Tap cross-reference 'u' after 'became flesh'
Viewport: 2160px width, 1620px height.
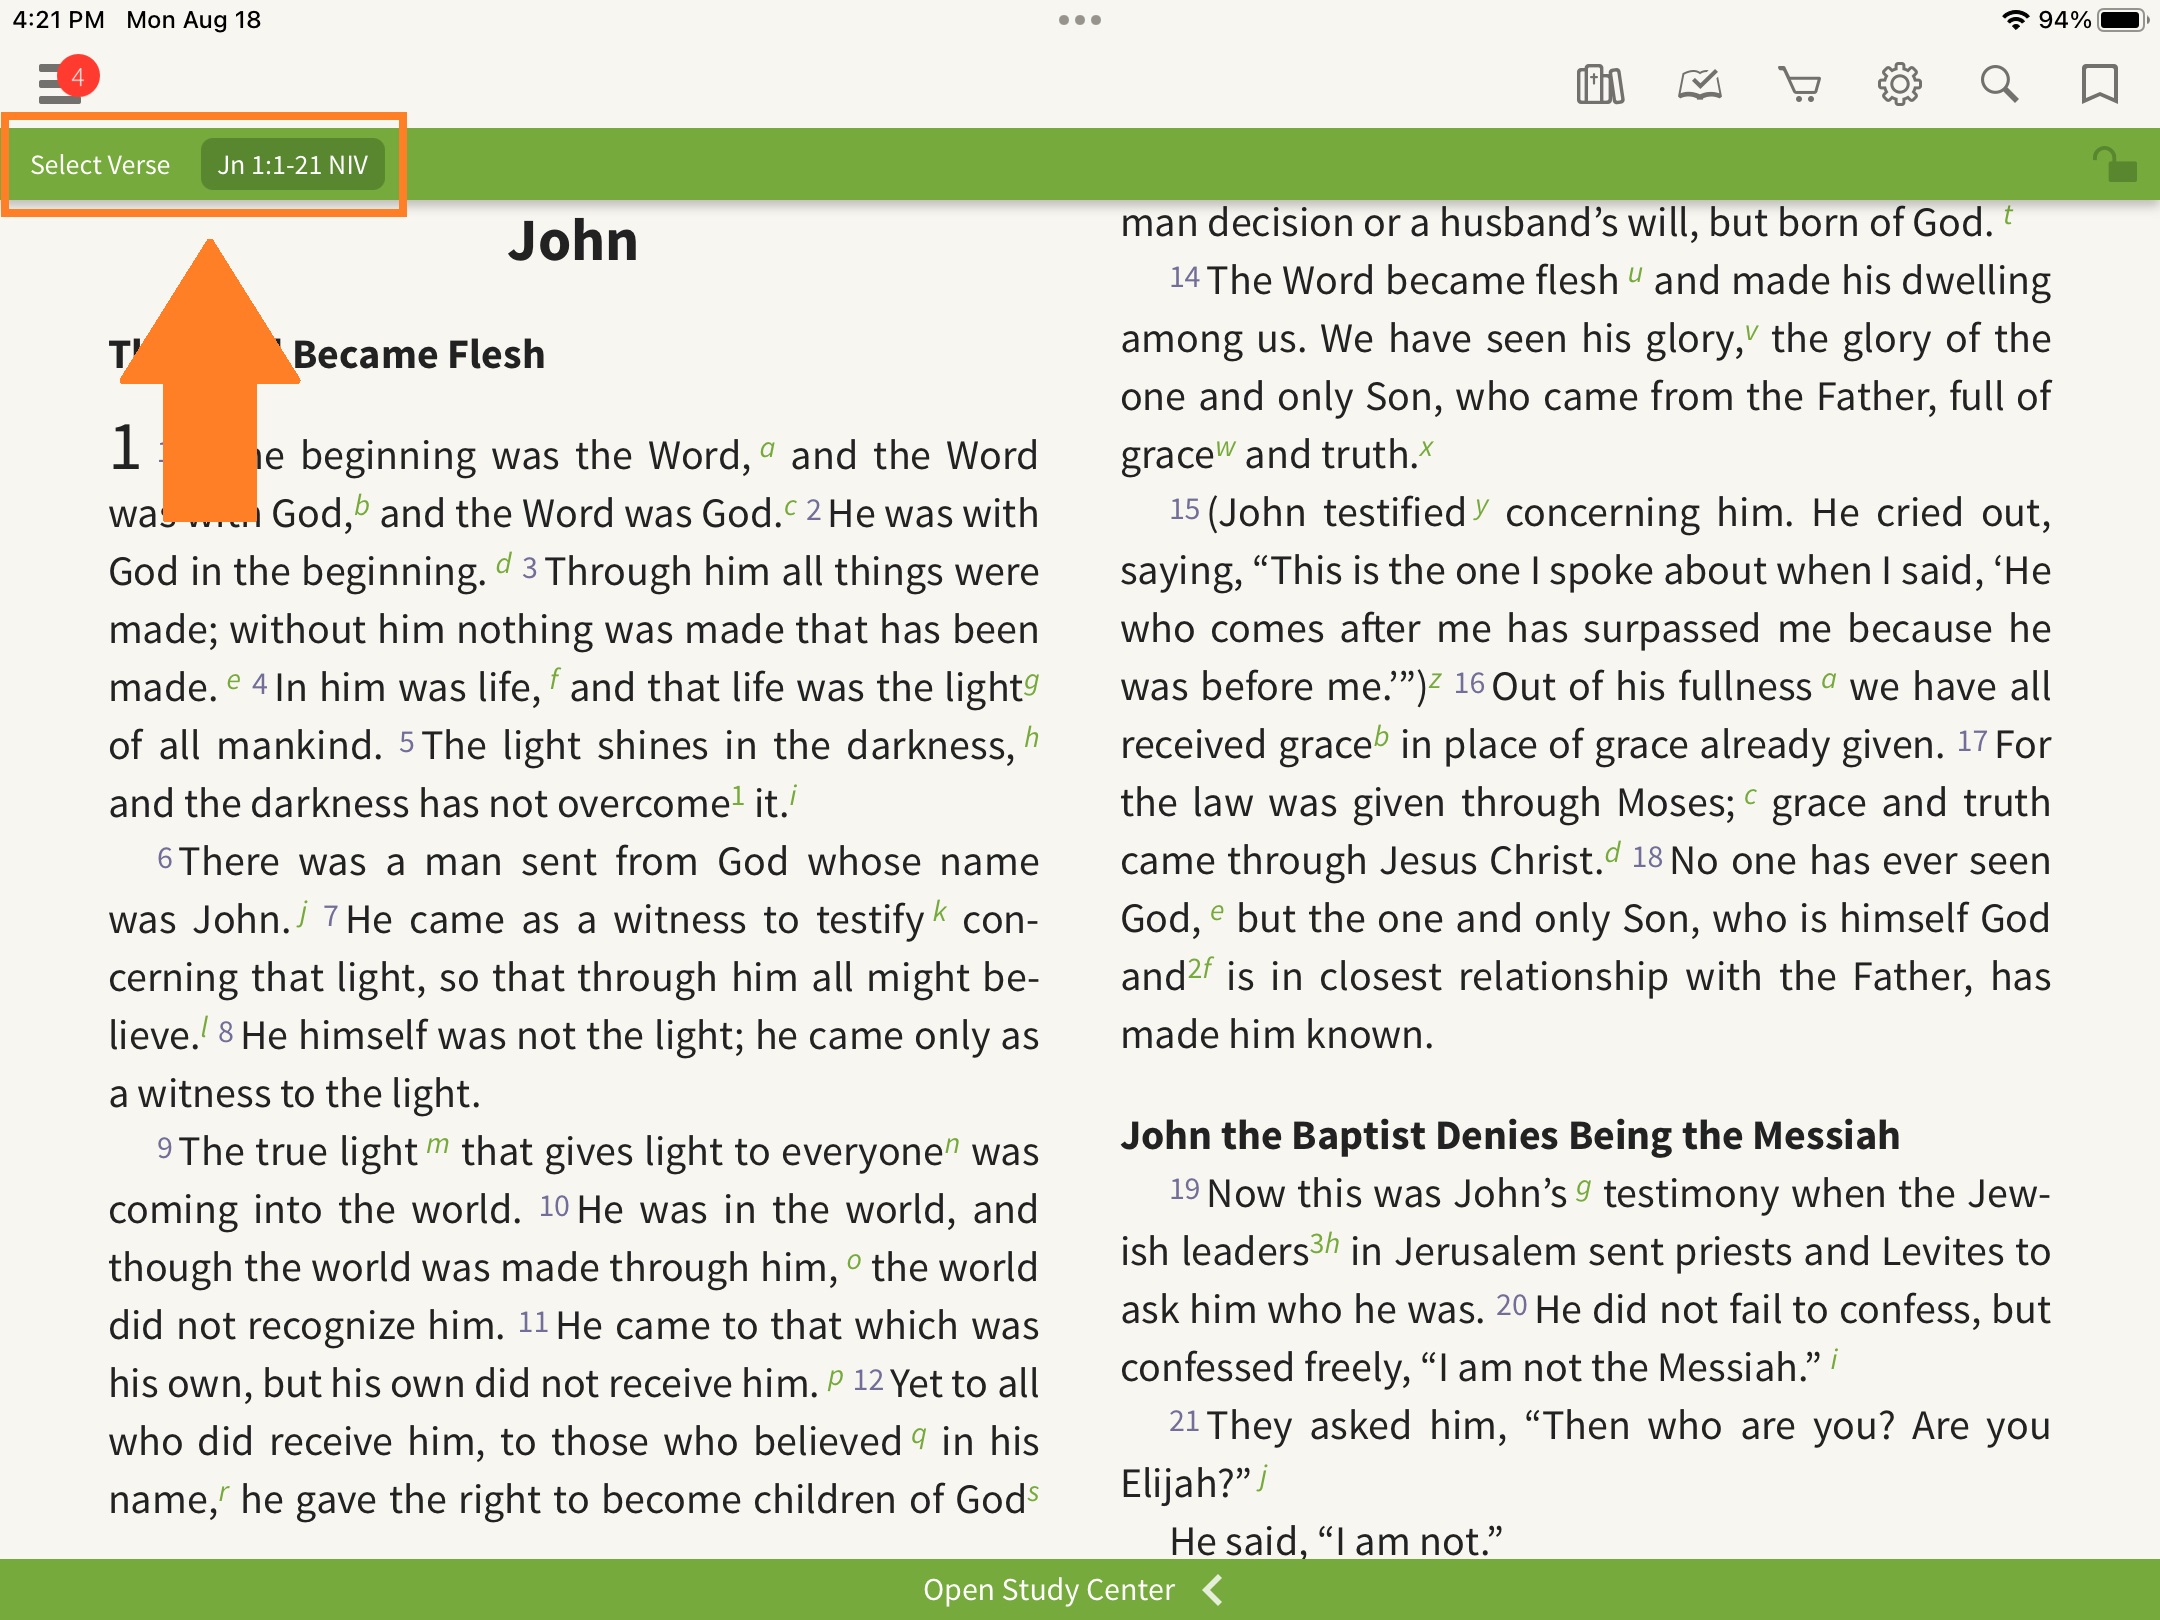1635,273
